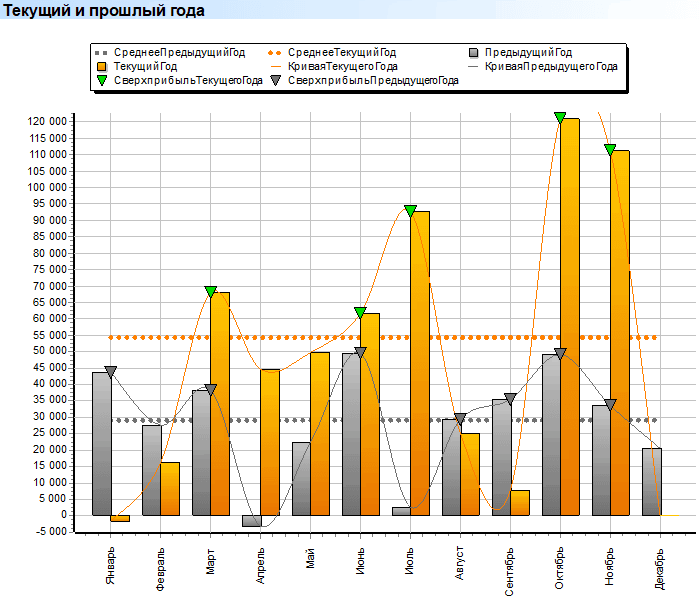The width and height of the screenshot is (700, 600).
Task: Click the green triangle legend icon
Action: (x=102, y=80)
